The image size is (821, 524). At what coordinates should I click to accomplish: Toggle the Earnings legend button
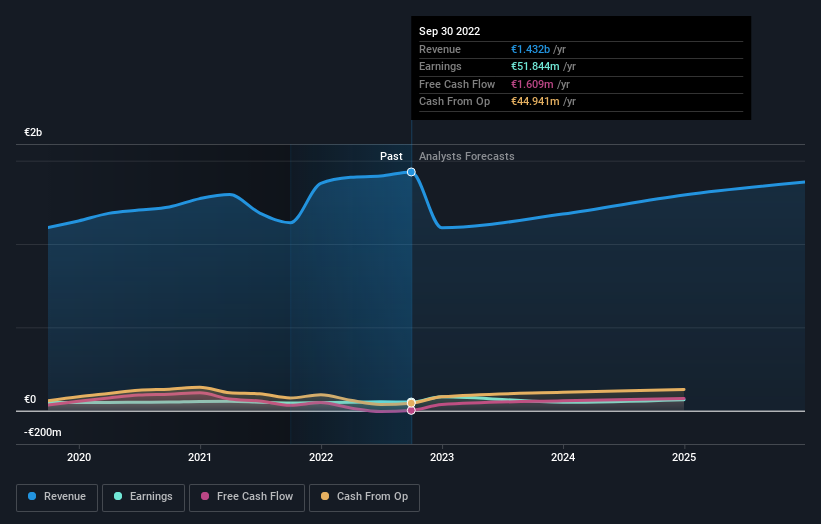pyautogui.click(x=143, y=497)
